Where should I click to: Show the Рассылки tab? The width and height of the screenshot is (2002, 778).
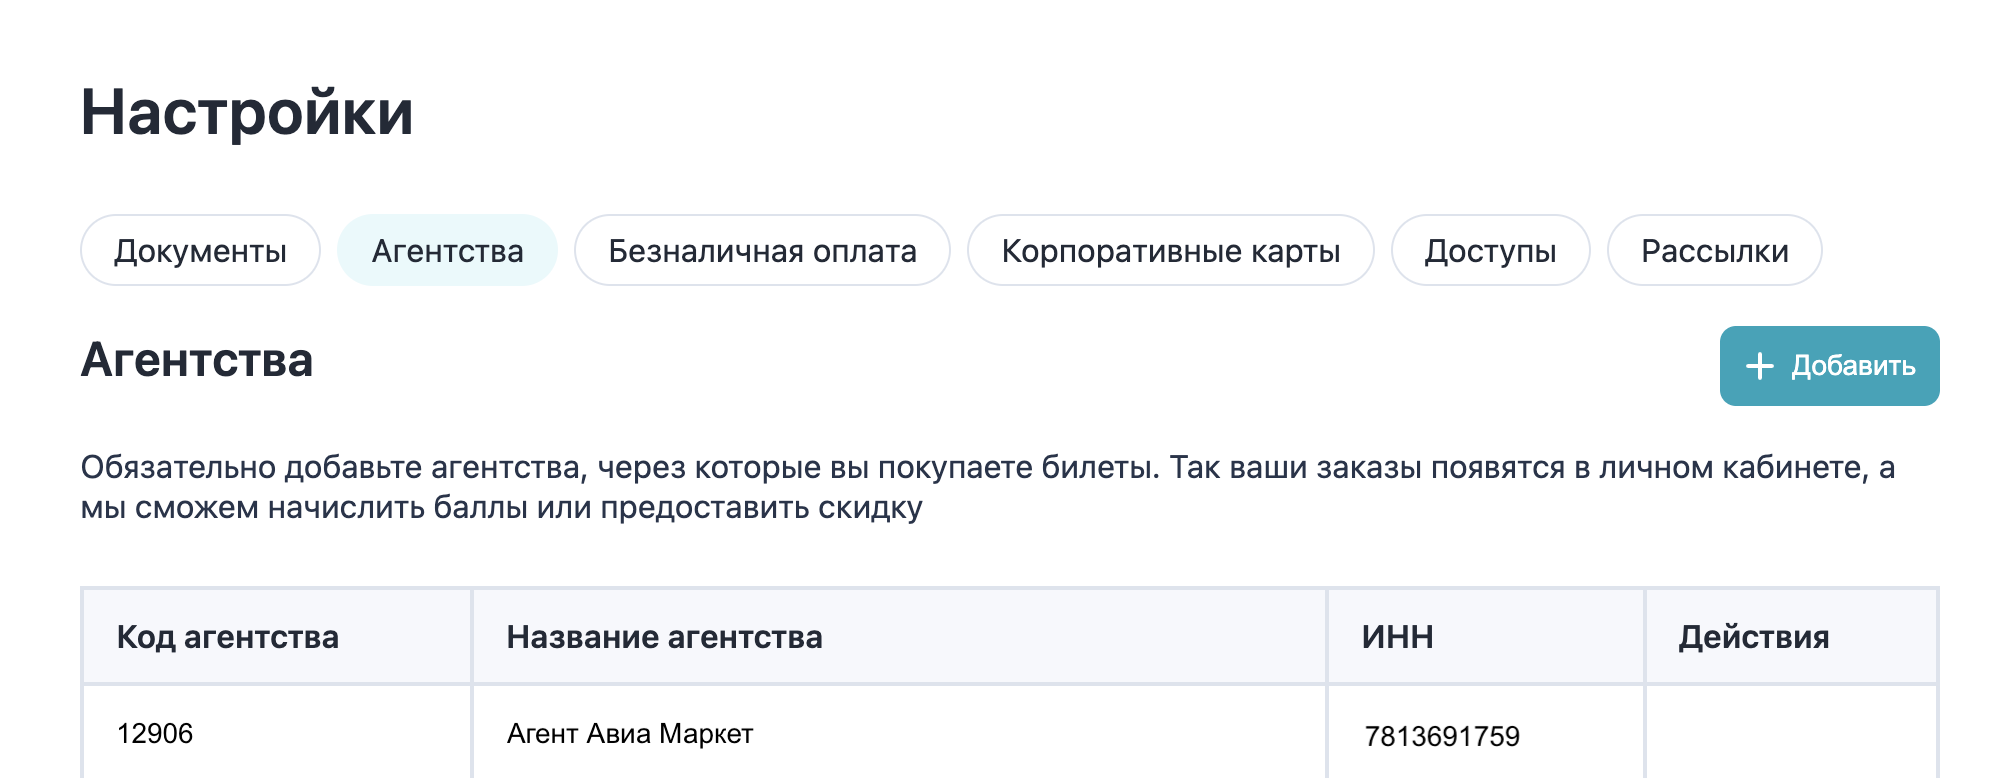pos(1714,251)
